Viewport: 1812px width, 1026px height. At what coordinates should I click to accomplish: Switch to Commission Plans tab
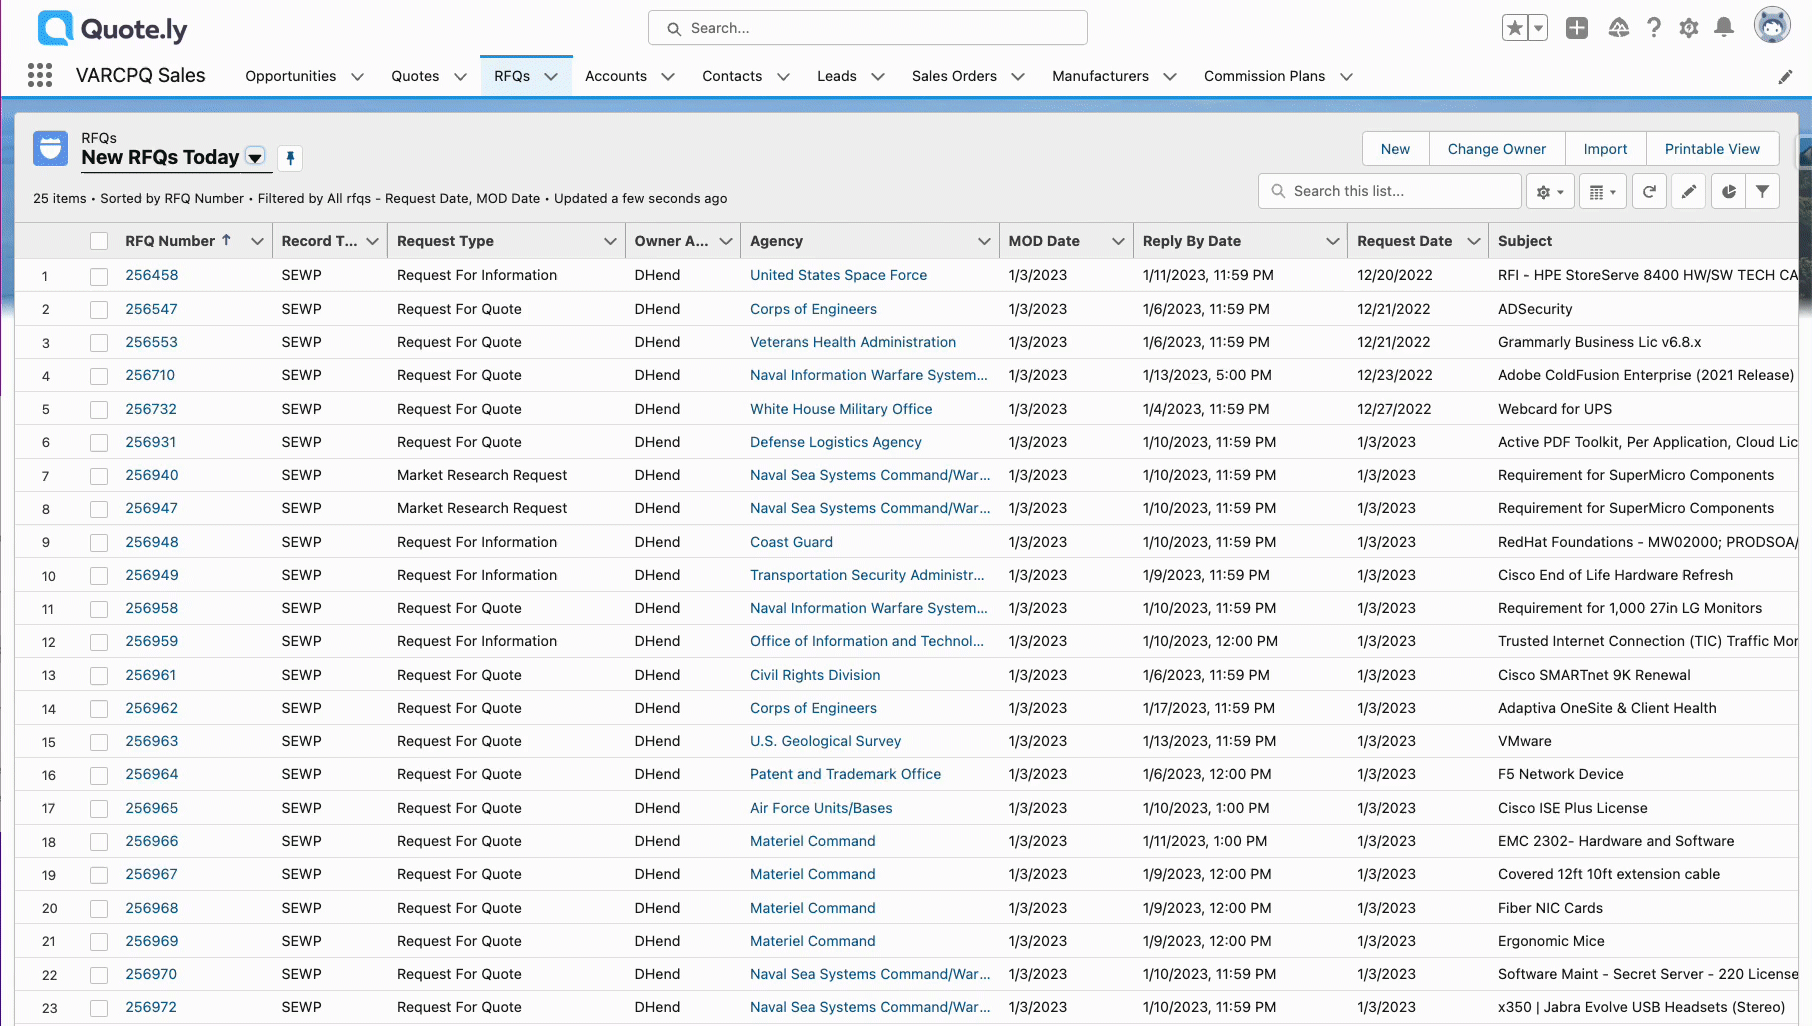tap(1264, 76)
